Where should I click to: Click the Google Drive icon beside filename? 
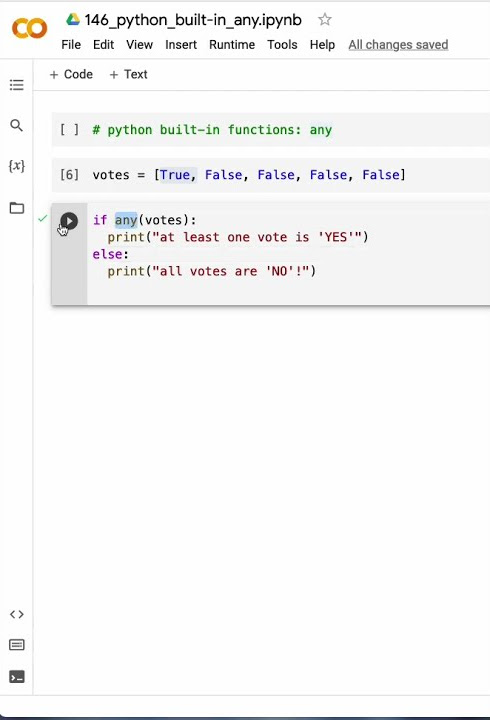(73, 19)
